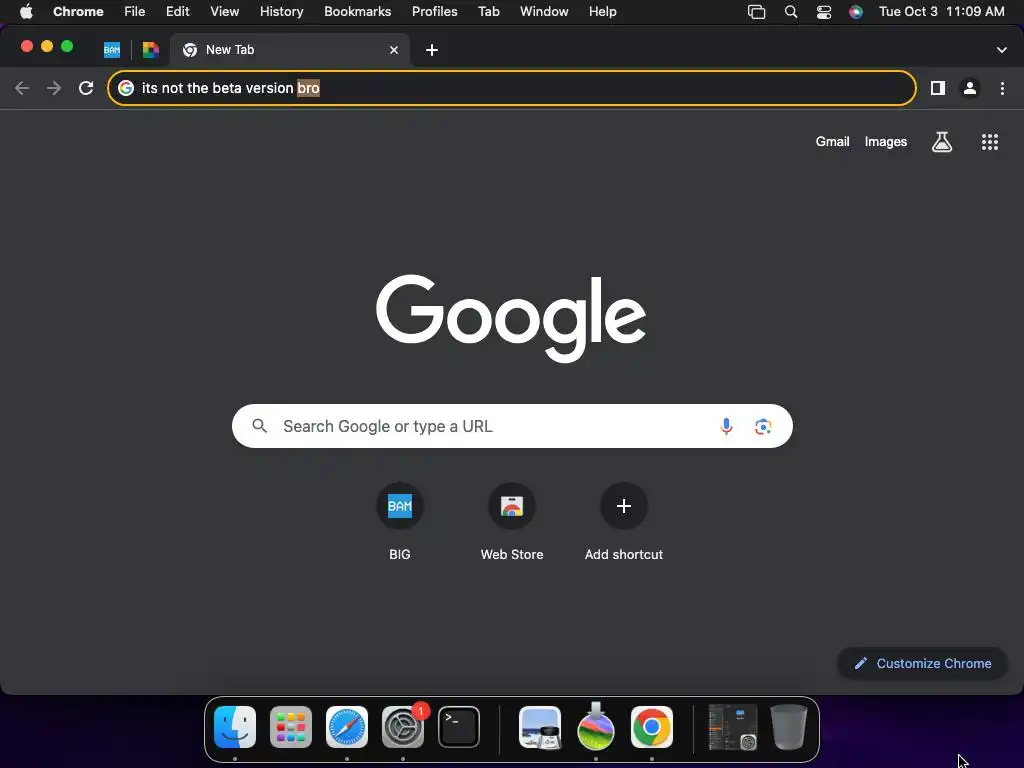This screenshot has width=1024, height=768.
Task: Open the View menu
Action: 225,12
